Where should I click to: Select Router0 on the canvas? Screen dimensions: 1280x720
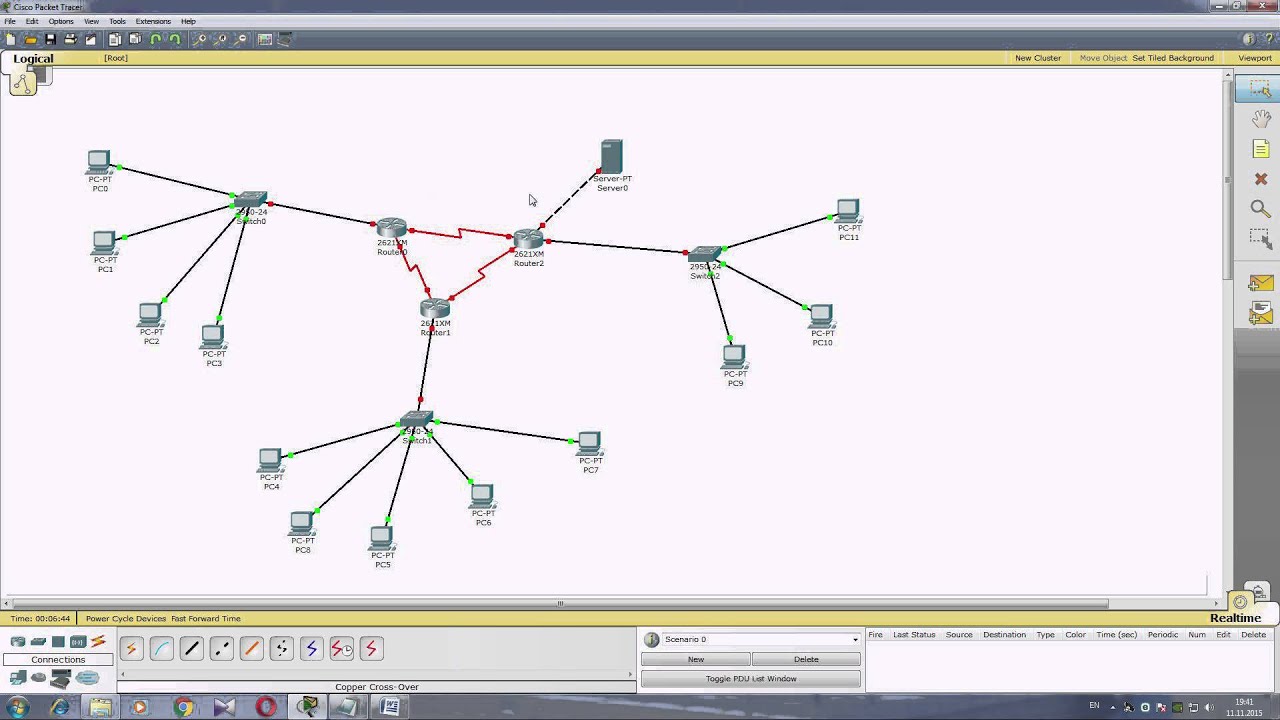(x=392, y=229)
